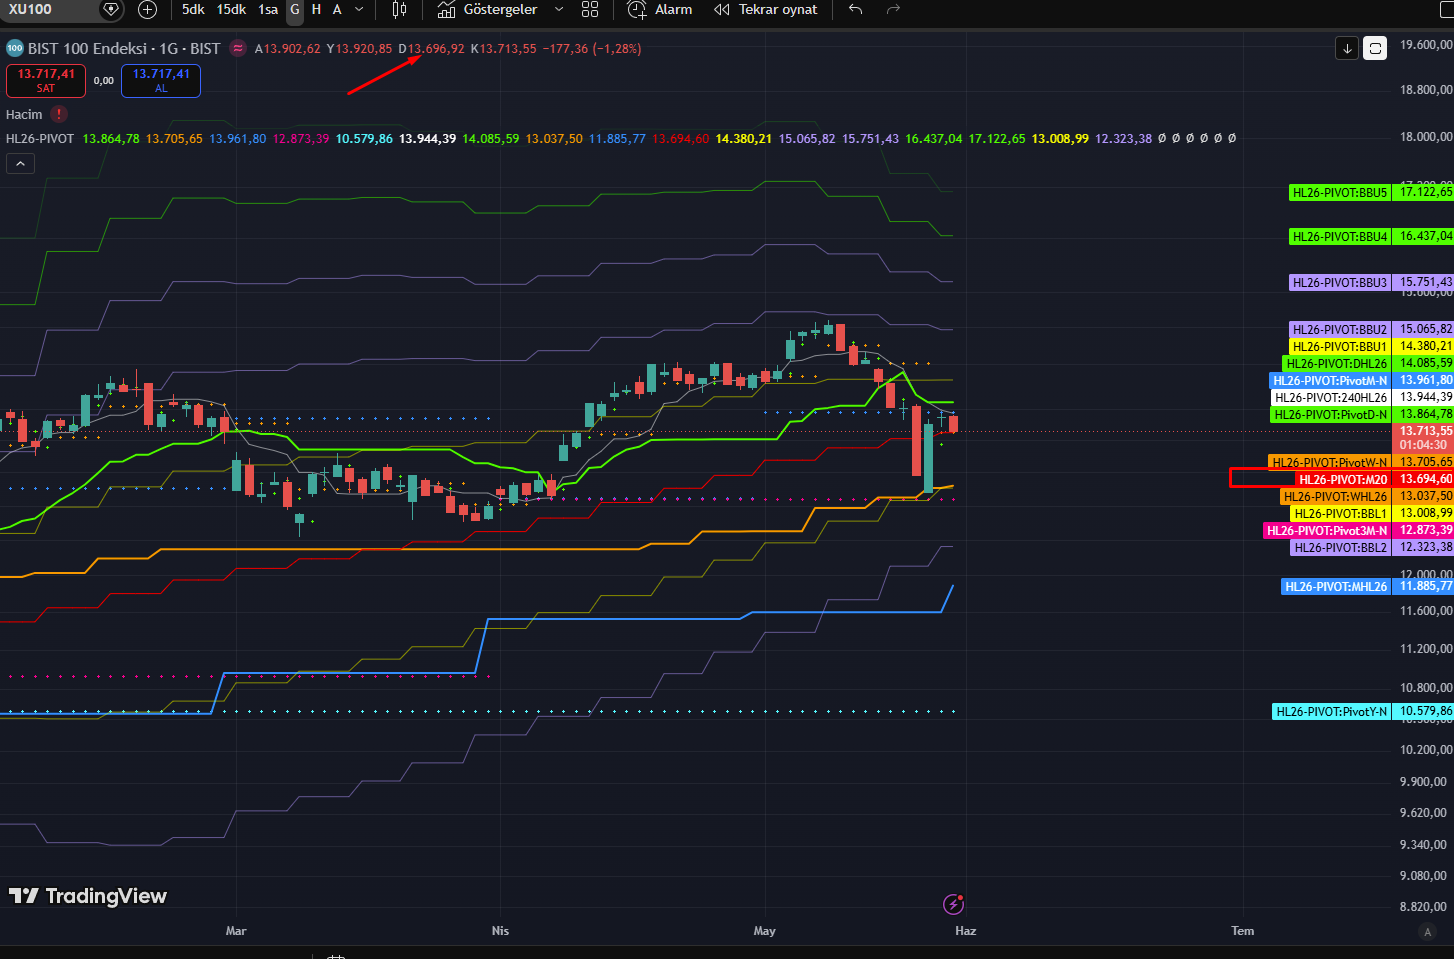The image size is (1454, 959).
Task: Click the HL26-PIVOT:PivotM-N price label
Action: pos(1329,381)
